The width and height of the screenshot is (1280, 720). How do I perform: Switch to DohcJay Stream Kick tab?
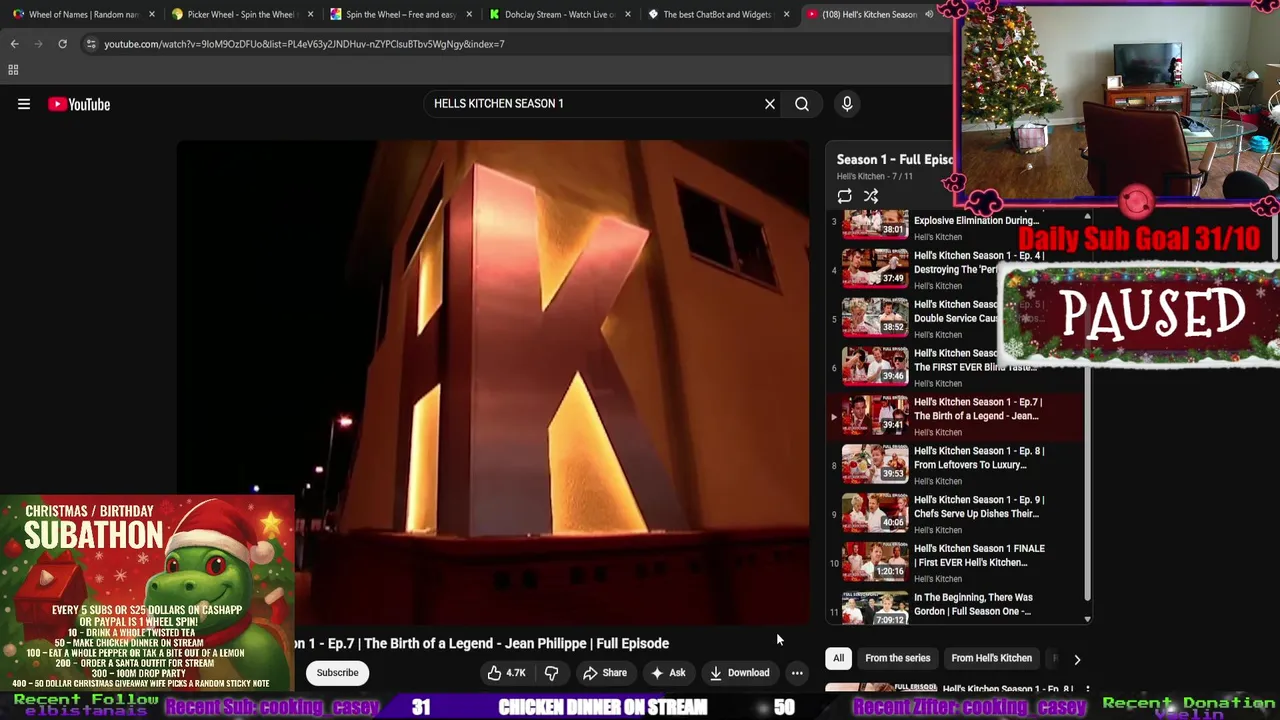click(x=560, y=15)
